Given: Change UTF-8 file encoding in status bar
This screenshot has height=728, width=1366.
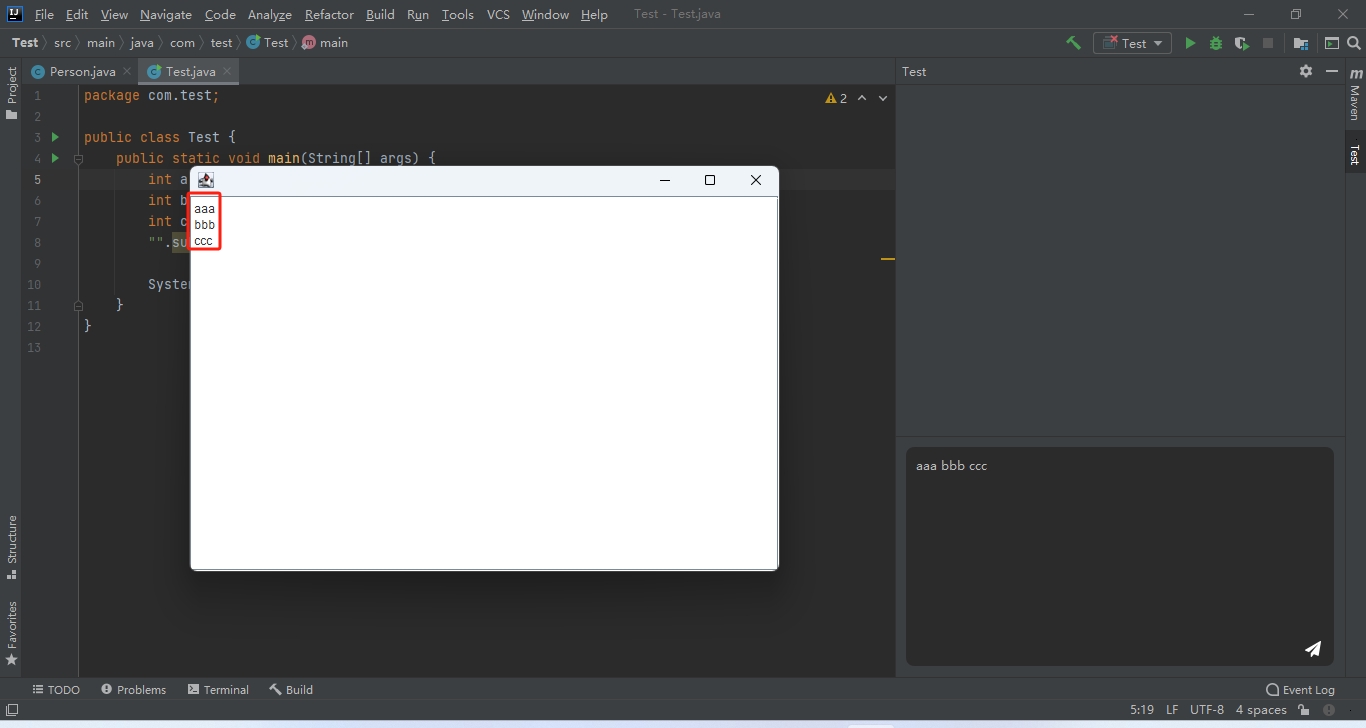Looking at the screenshot, I should pos(1207,710).
